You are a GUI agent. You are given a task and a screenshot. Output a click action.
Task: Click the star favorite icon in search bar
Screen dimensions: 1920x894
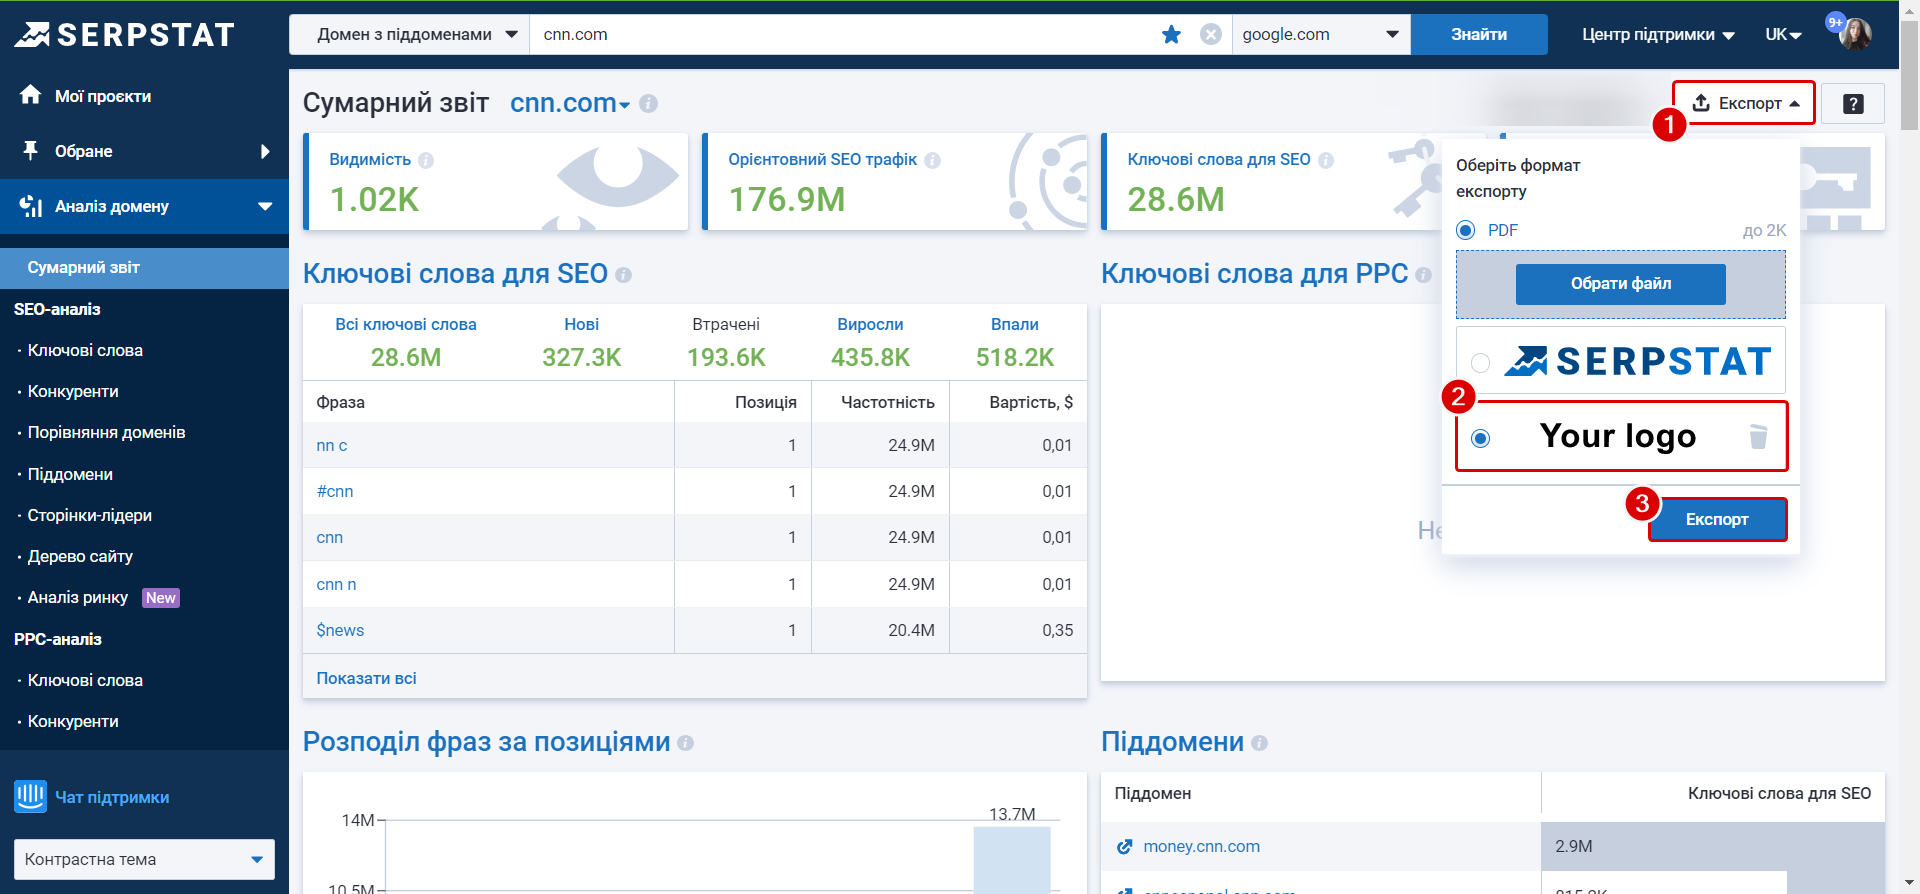click(x=1171, y=35)
